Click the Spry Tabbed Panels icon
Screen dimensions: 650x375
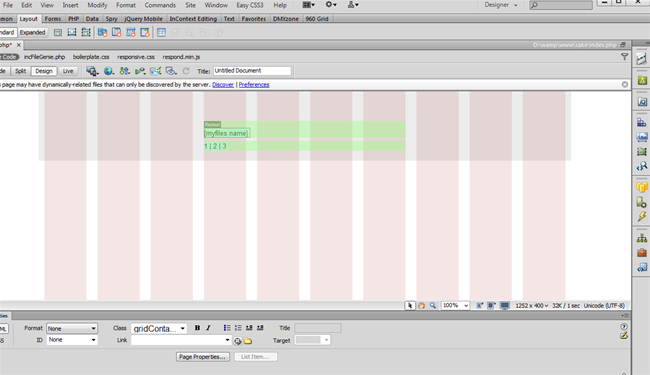116,32
